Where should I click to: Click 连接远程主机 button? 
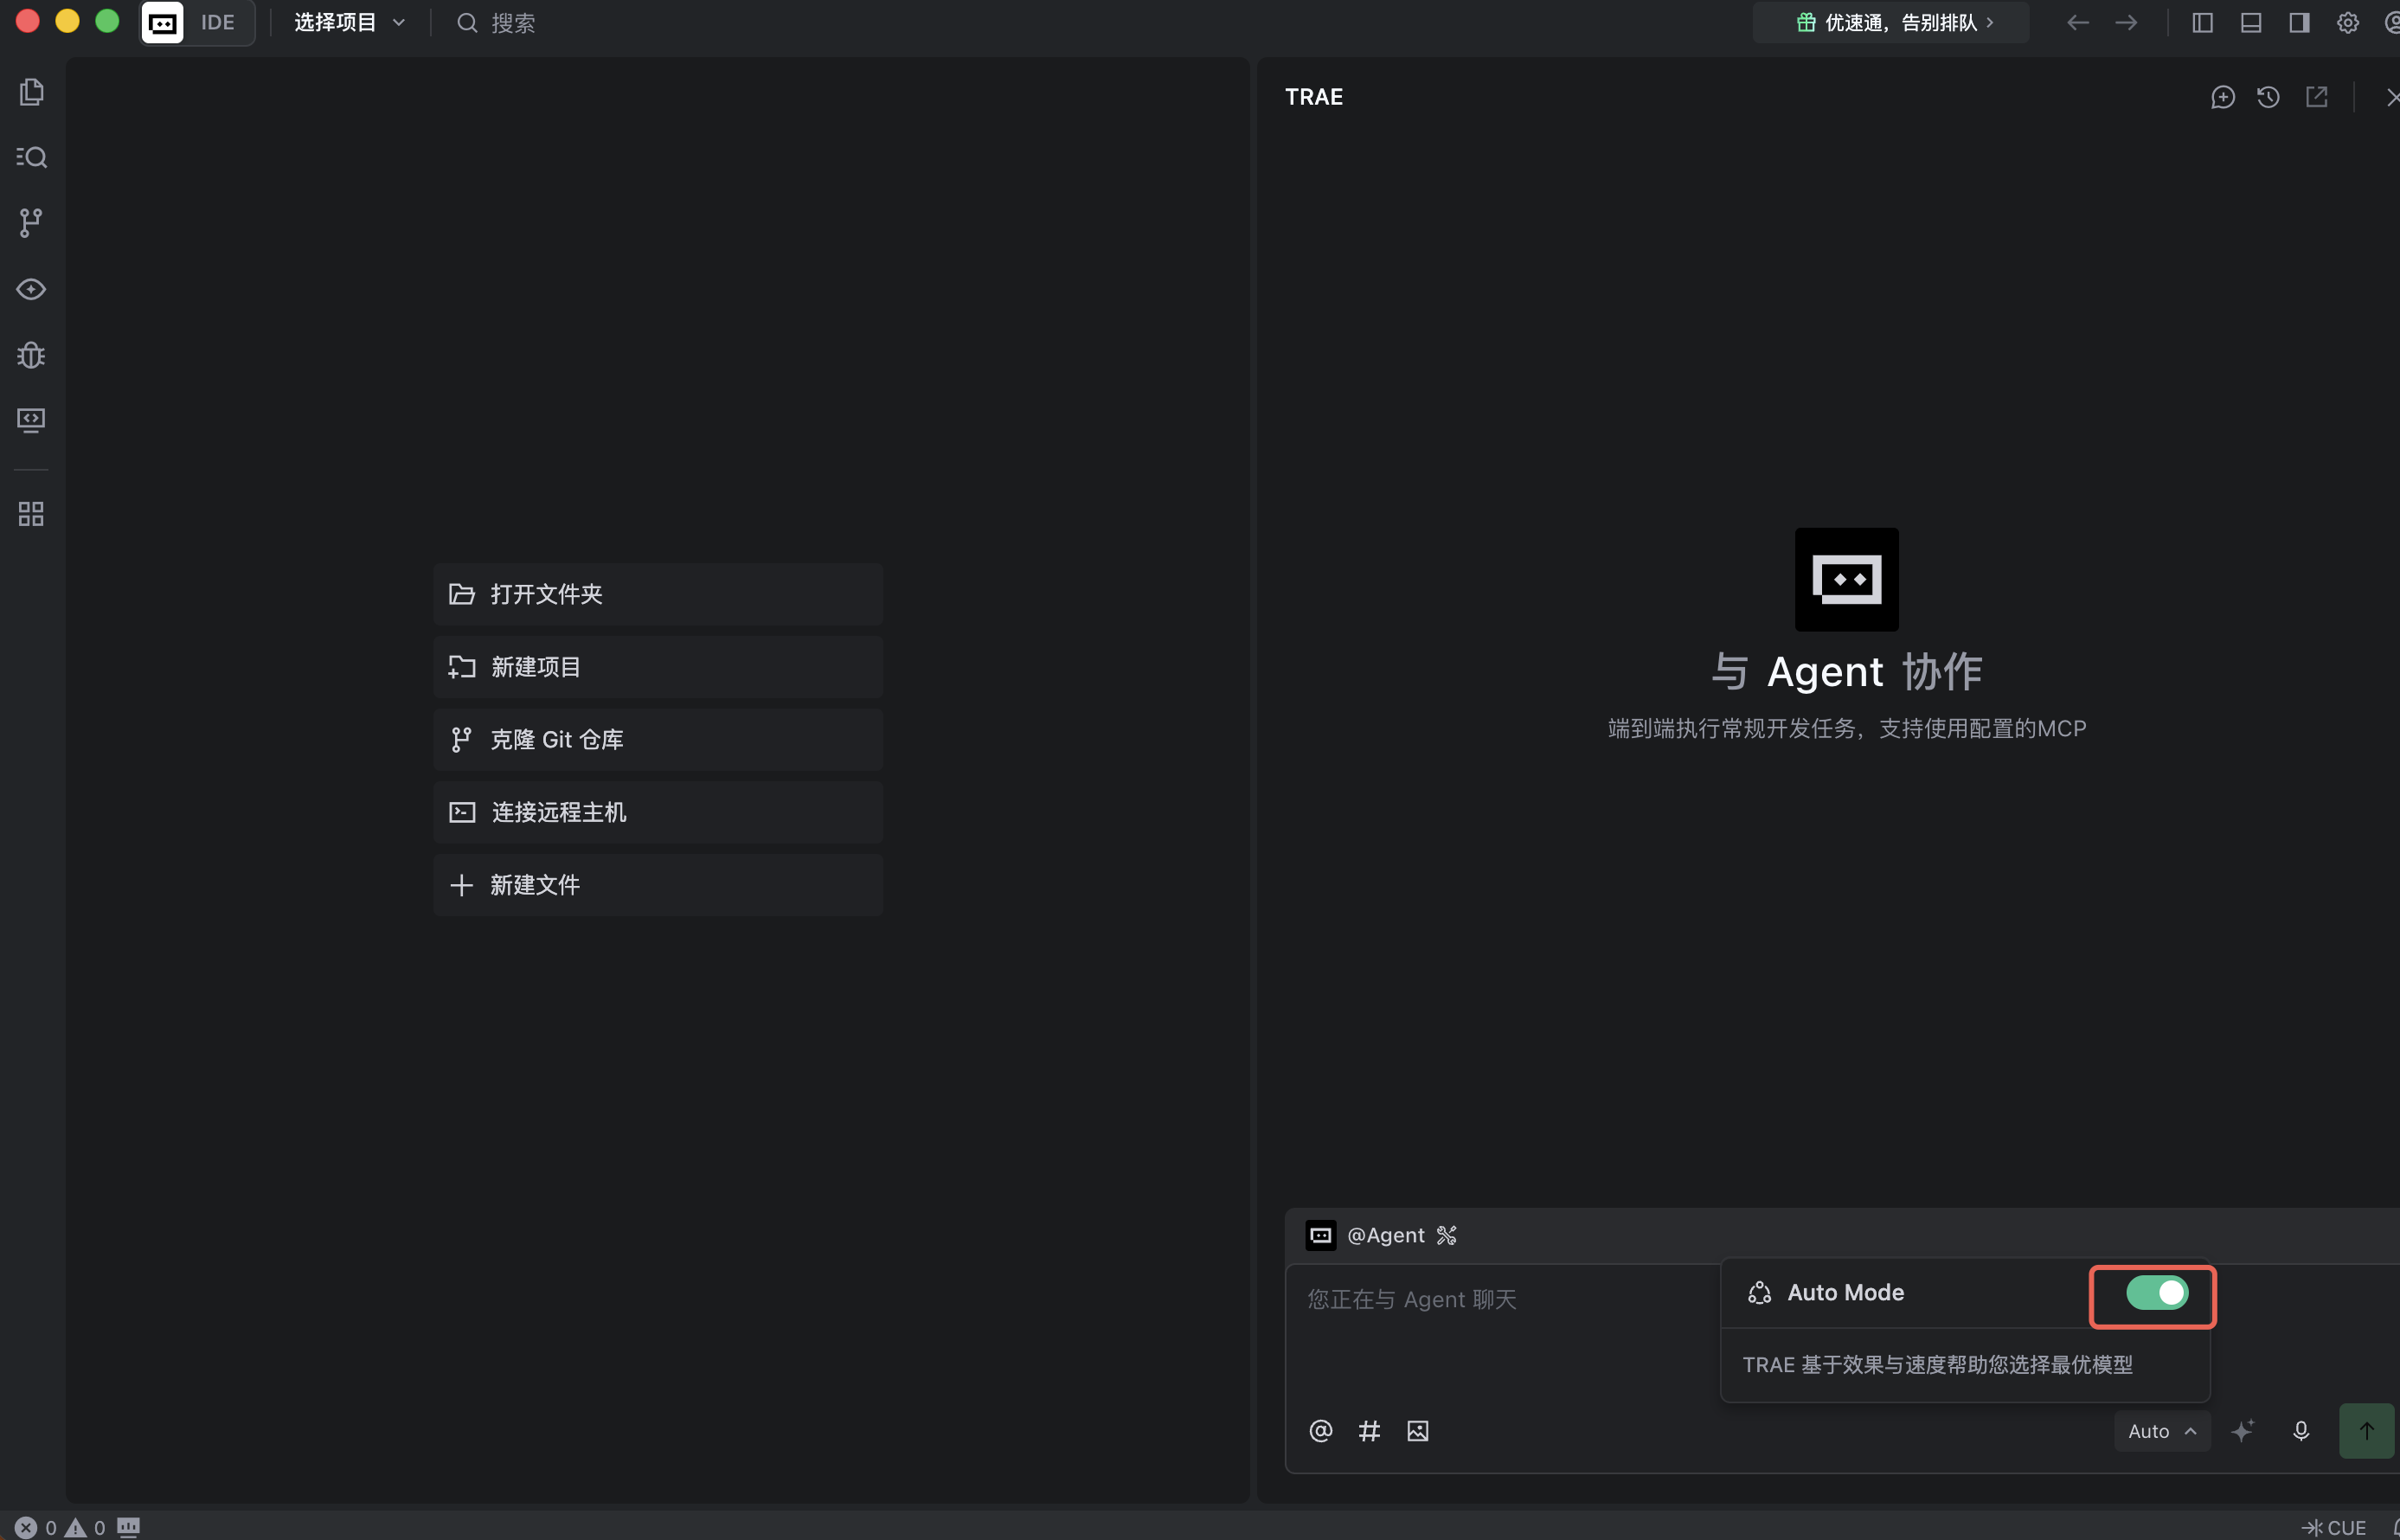coord(658,812)
